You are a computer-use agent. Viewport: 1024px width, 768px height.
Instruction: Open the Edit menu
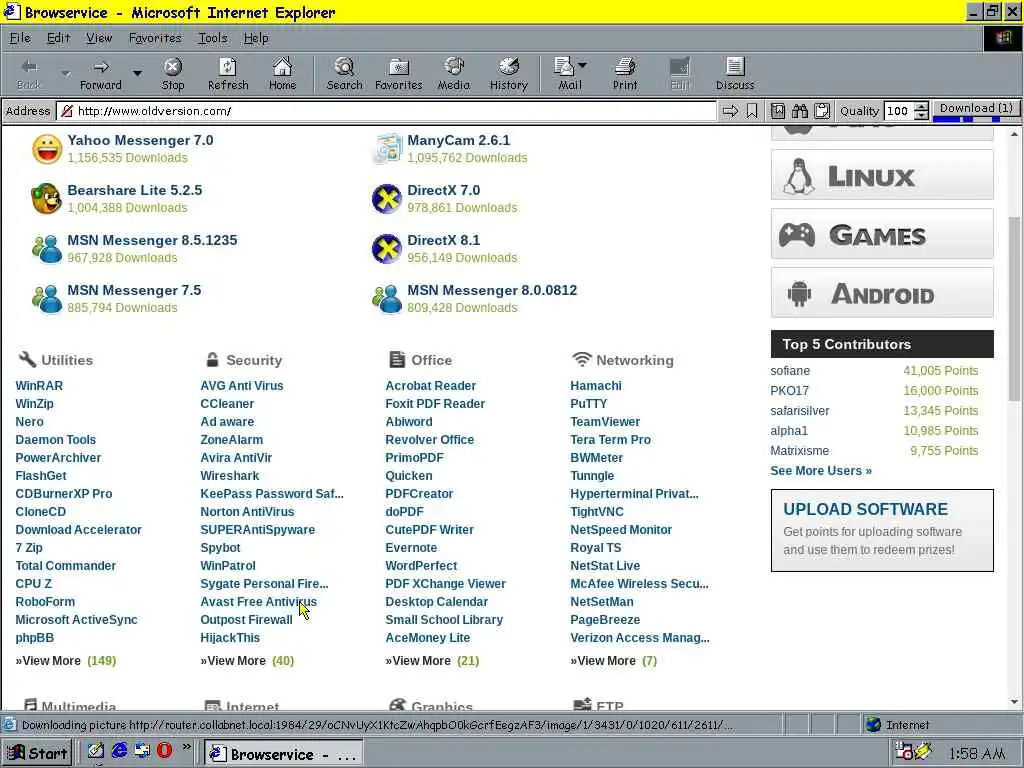click(x=58, y=39)
